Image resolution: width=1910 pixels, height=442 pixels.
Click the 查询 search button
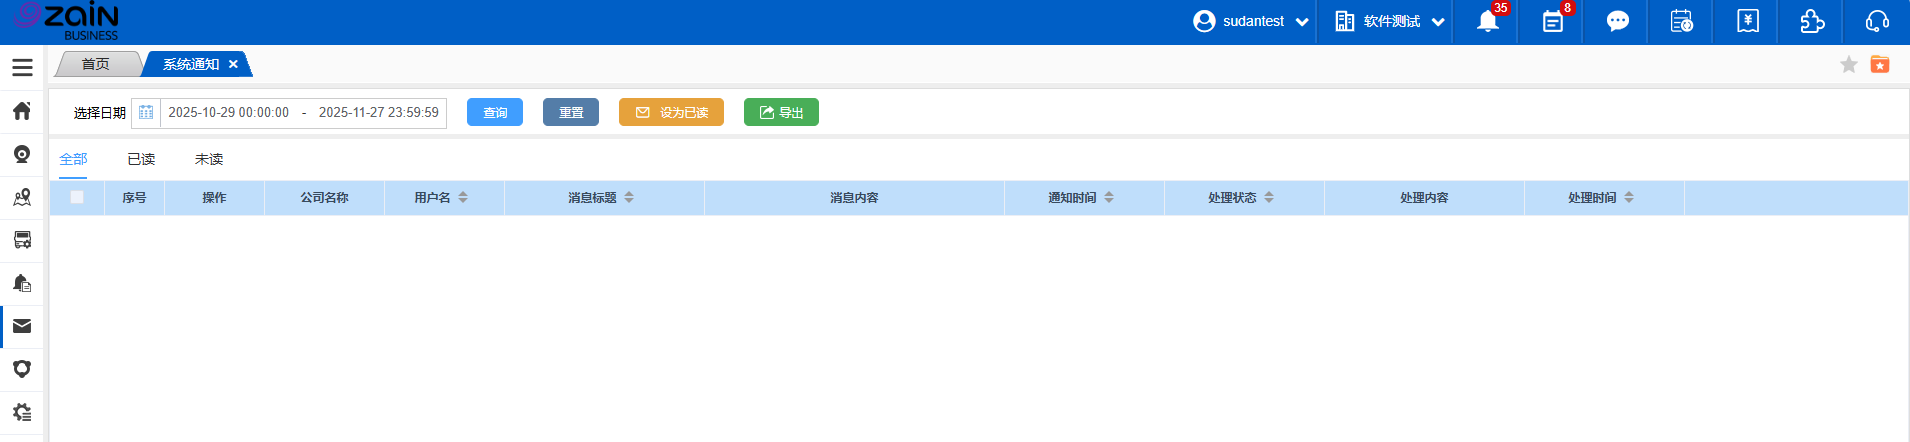pyautogui.click(x=495, y=112)
